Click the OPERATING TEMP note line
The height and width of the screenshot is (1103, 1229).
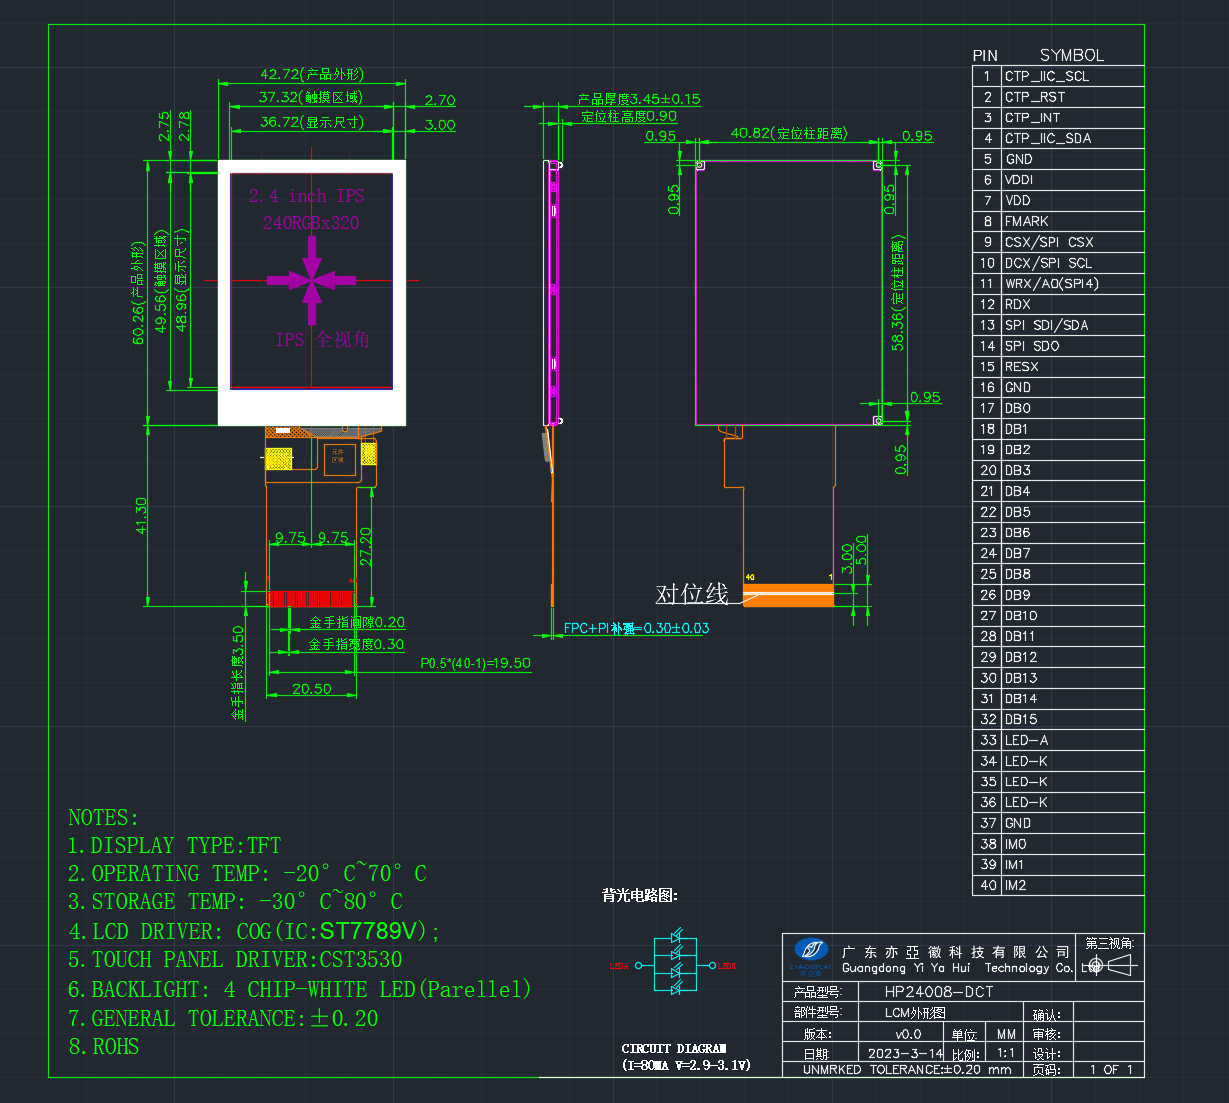(x=247, y=874)
